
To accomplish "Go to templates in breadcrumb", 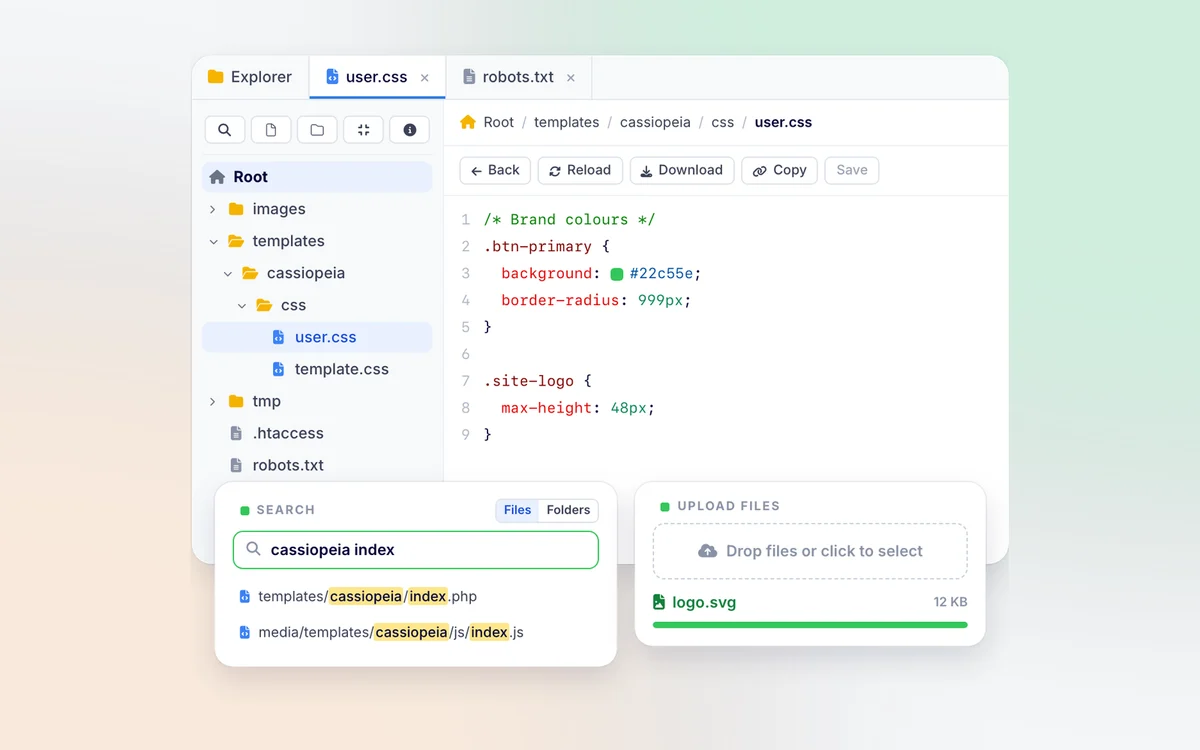I will click(x=567, y=122).
